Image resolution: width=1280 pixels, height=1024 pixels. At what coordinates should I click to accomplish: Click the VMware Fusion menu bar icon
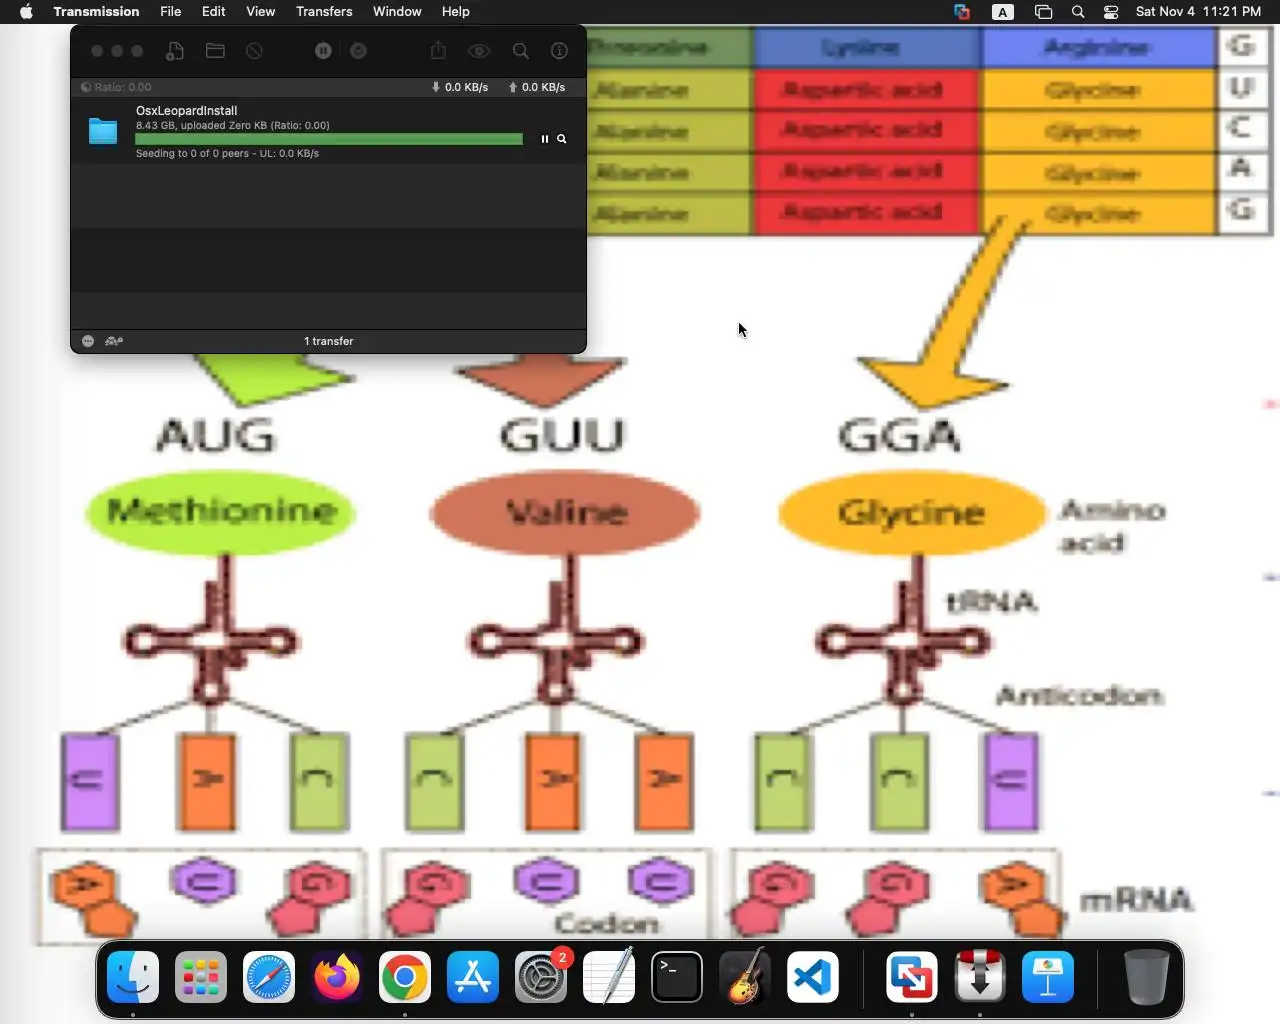(x=962, y=12)
